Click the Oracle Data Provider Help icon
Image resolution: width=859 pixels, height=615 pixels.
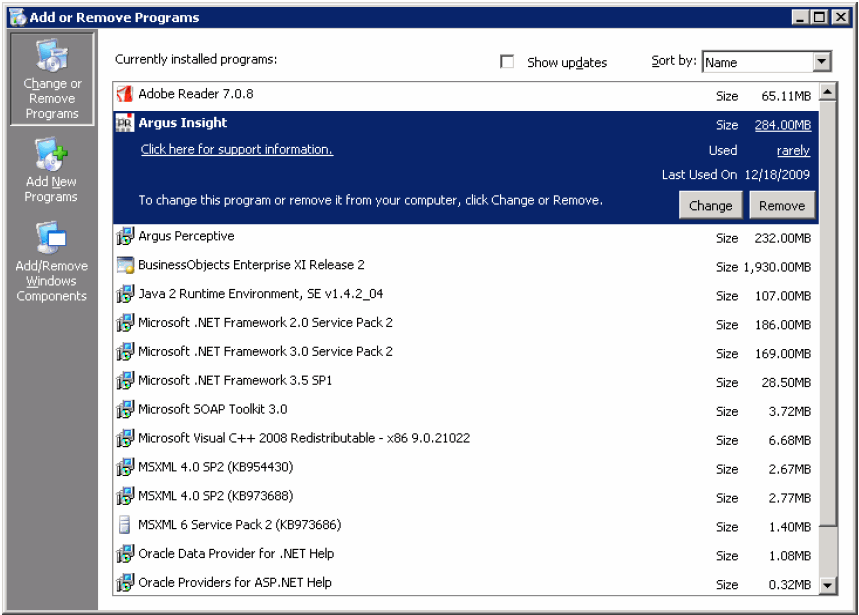tap(125, 554)
